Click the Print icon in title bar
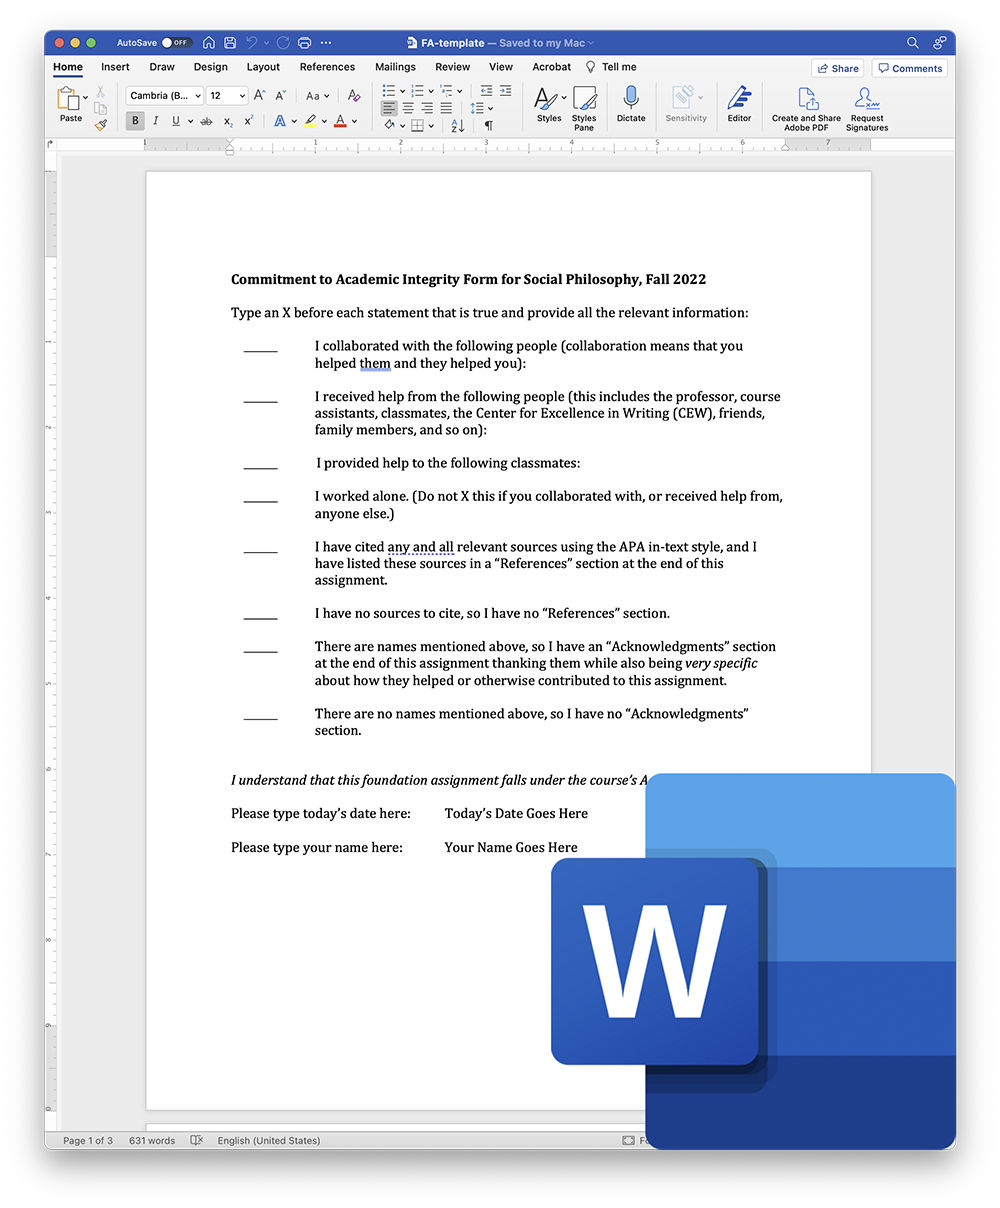Image resolution: width=1000 pixels, height=1208 pixels. tap(304, 43)
